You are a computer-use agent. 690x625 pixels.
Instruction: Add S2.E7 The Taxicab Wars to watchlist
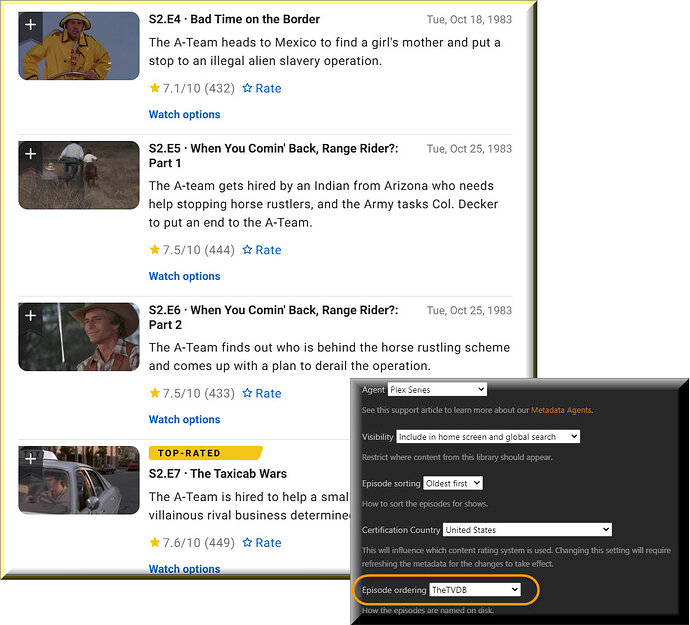[x=30, y=459]
